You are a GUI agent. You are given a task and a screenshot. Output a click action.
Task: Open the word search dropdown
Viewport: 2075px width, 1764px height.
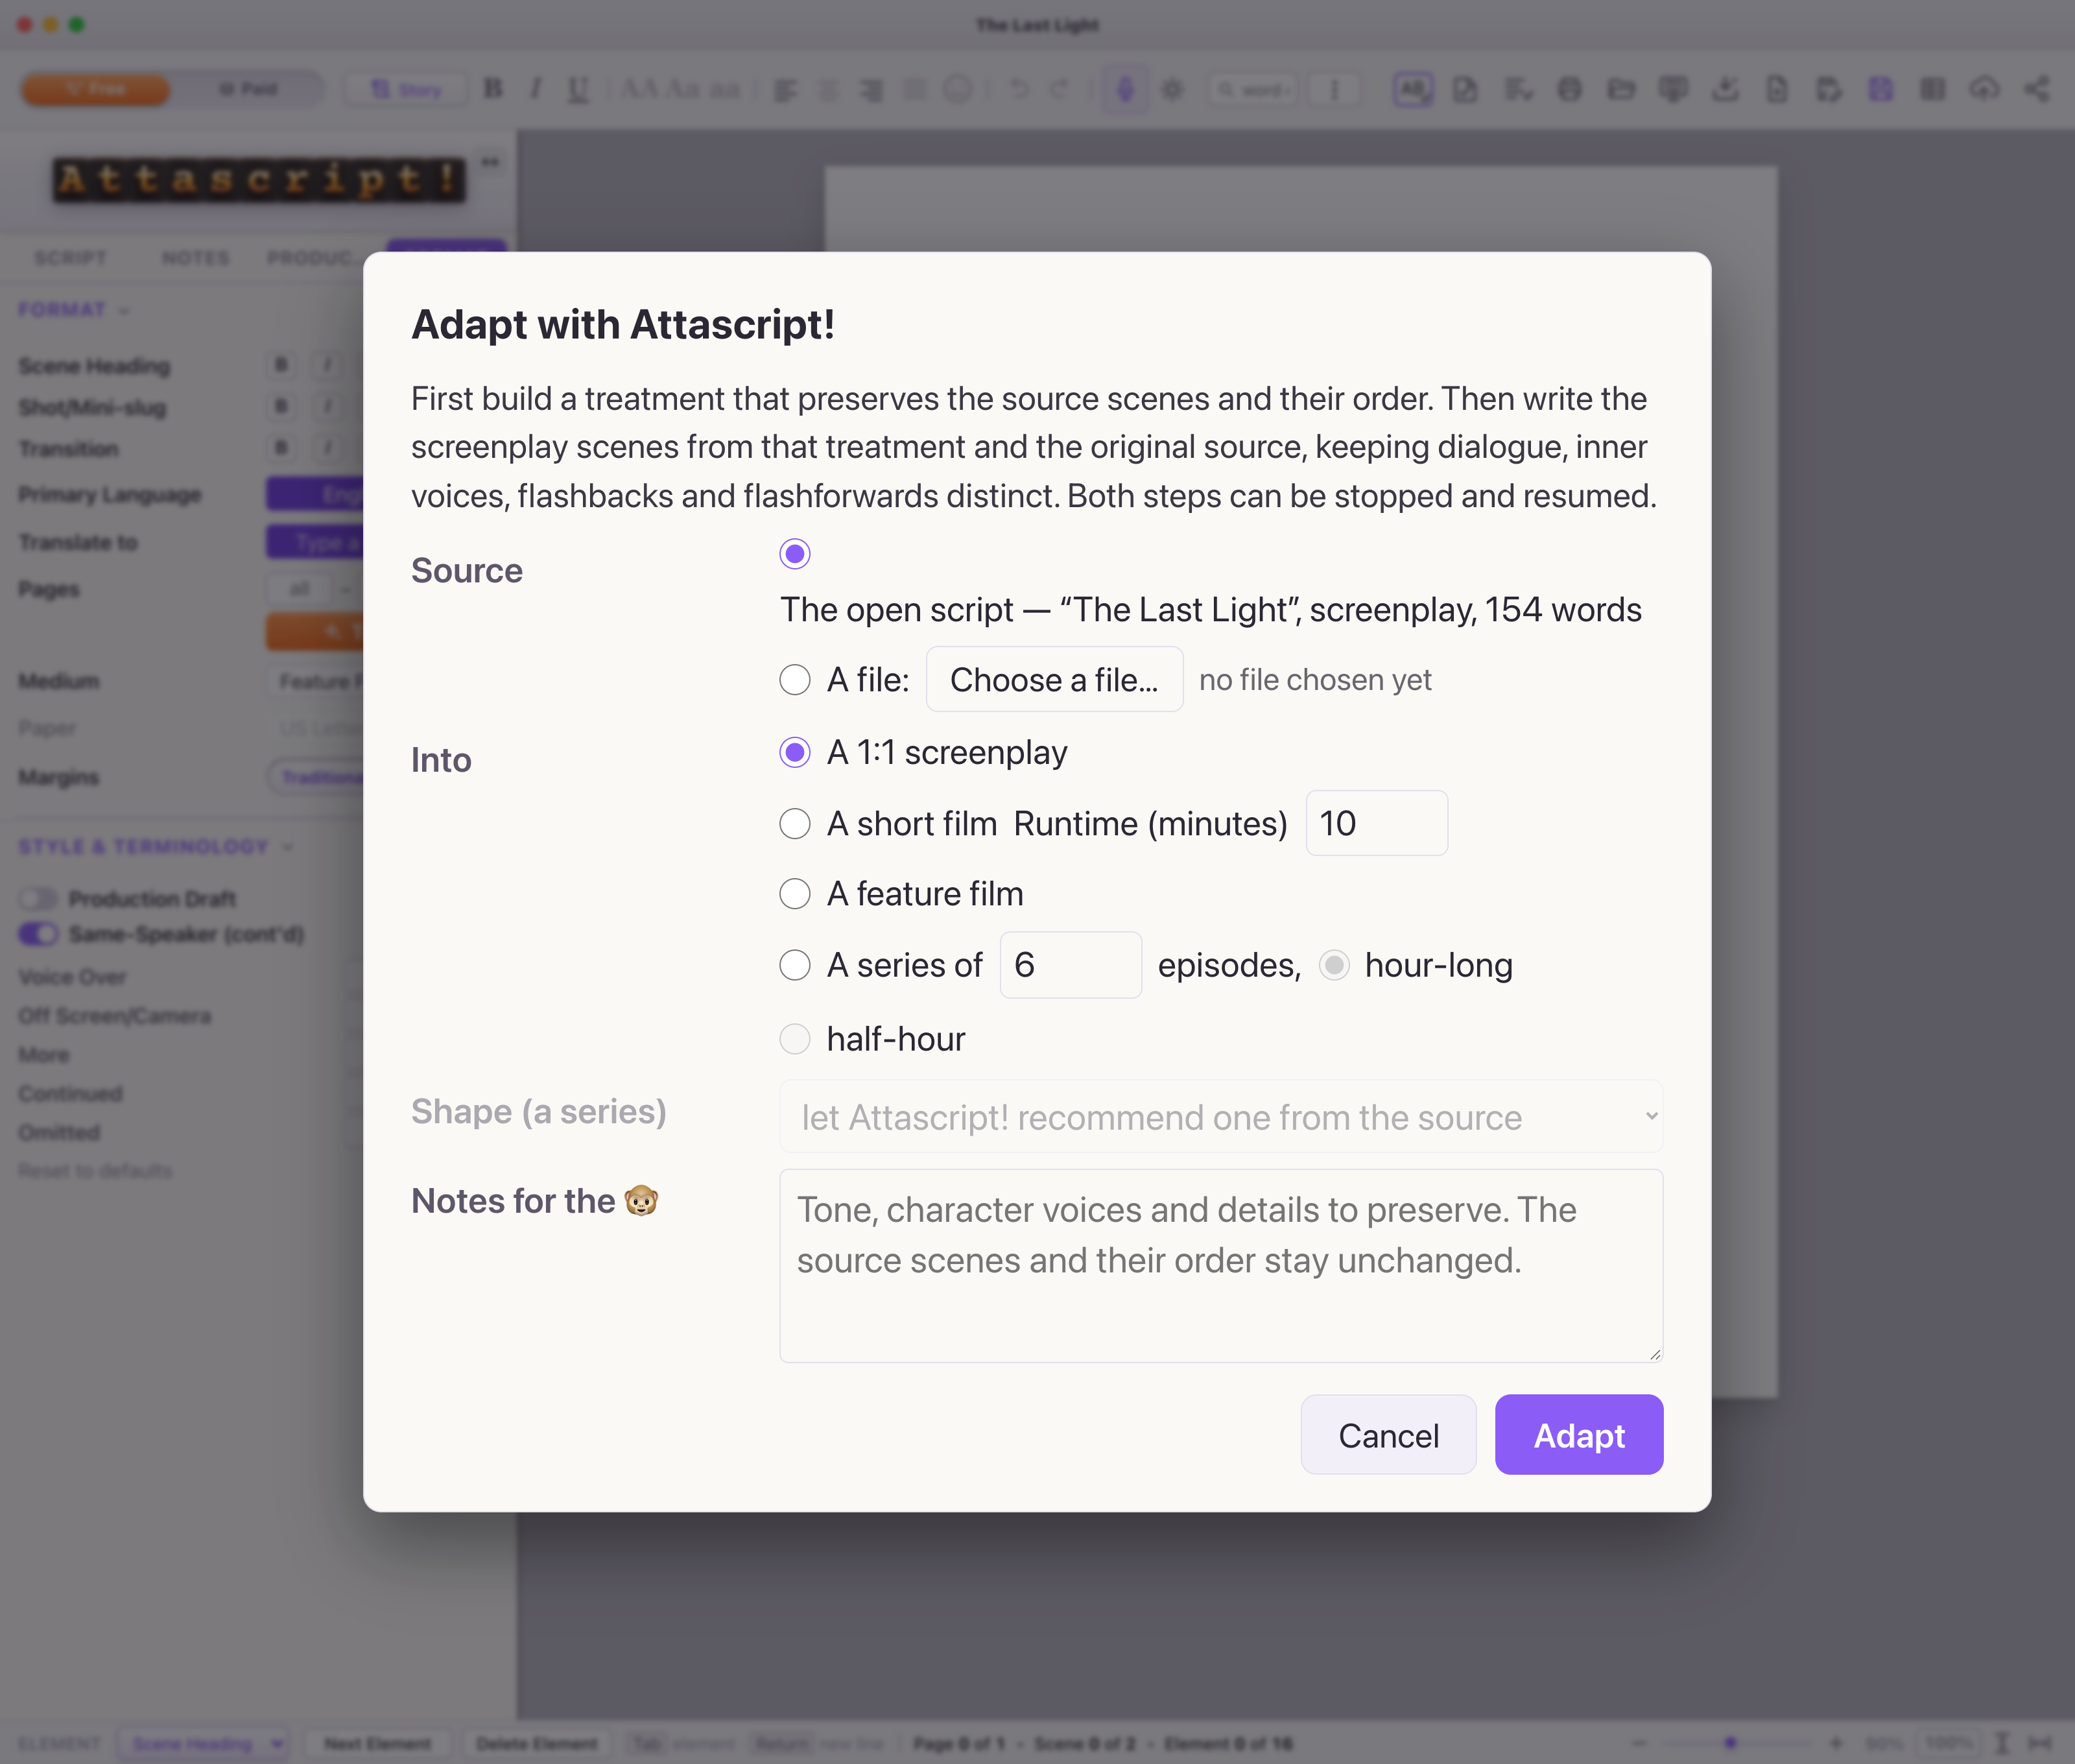coord(1252,90)
